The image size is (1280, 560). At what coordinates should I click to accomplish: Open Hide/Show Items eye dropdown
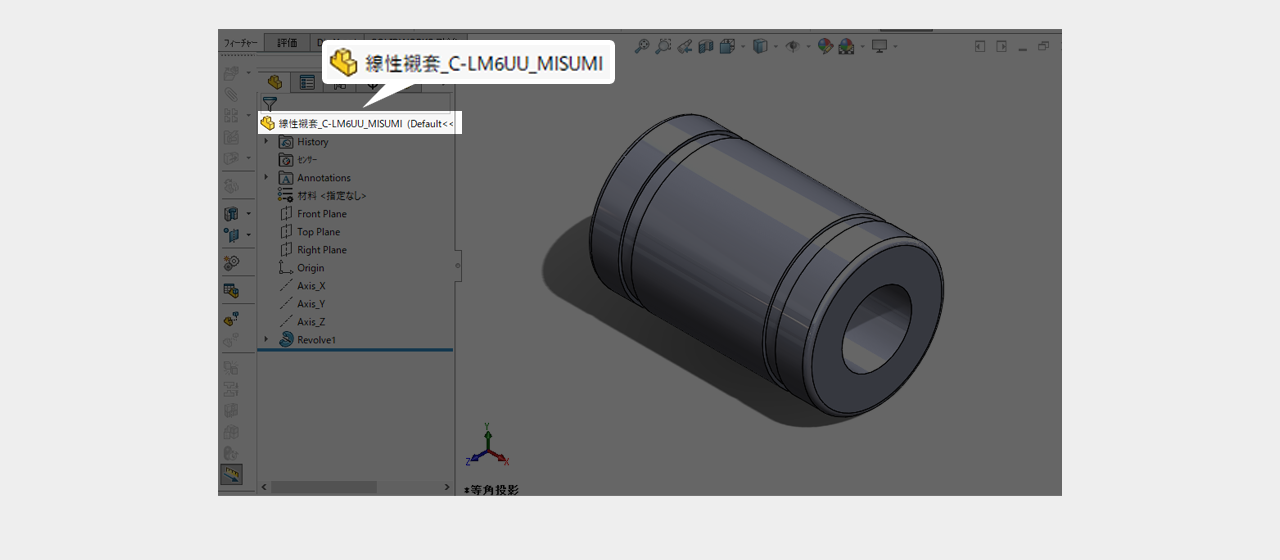pyautogui.click(x=808, y=46)
